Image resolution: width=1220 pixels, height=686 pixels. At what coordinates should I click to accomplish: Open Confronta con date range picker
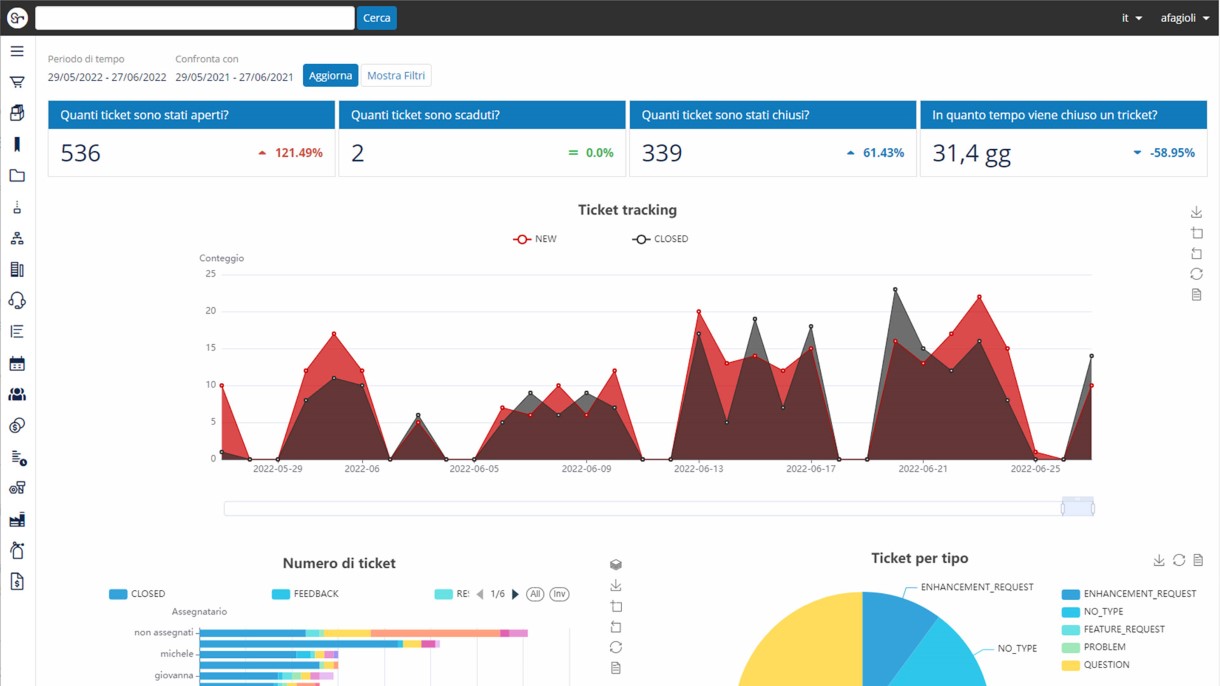point(234,77)
